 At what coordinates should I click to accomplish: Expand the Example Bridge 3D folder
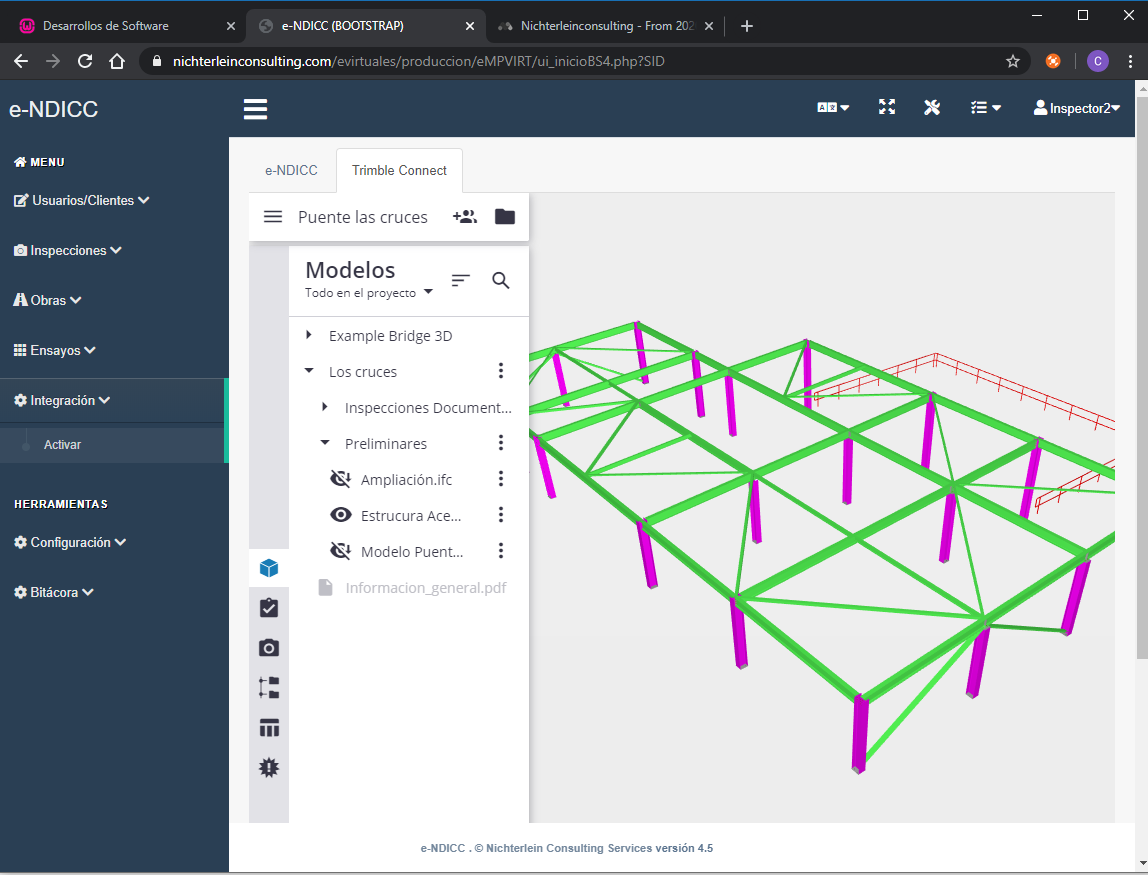point(309,336)
